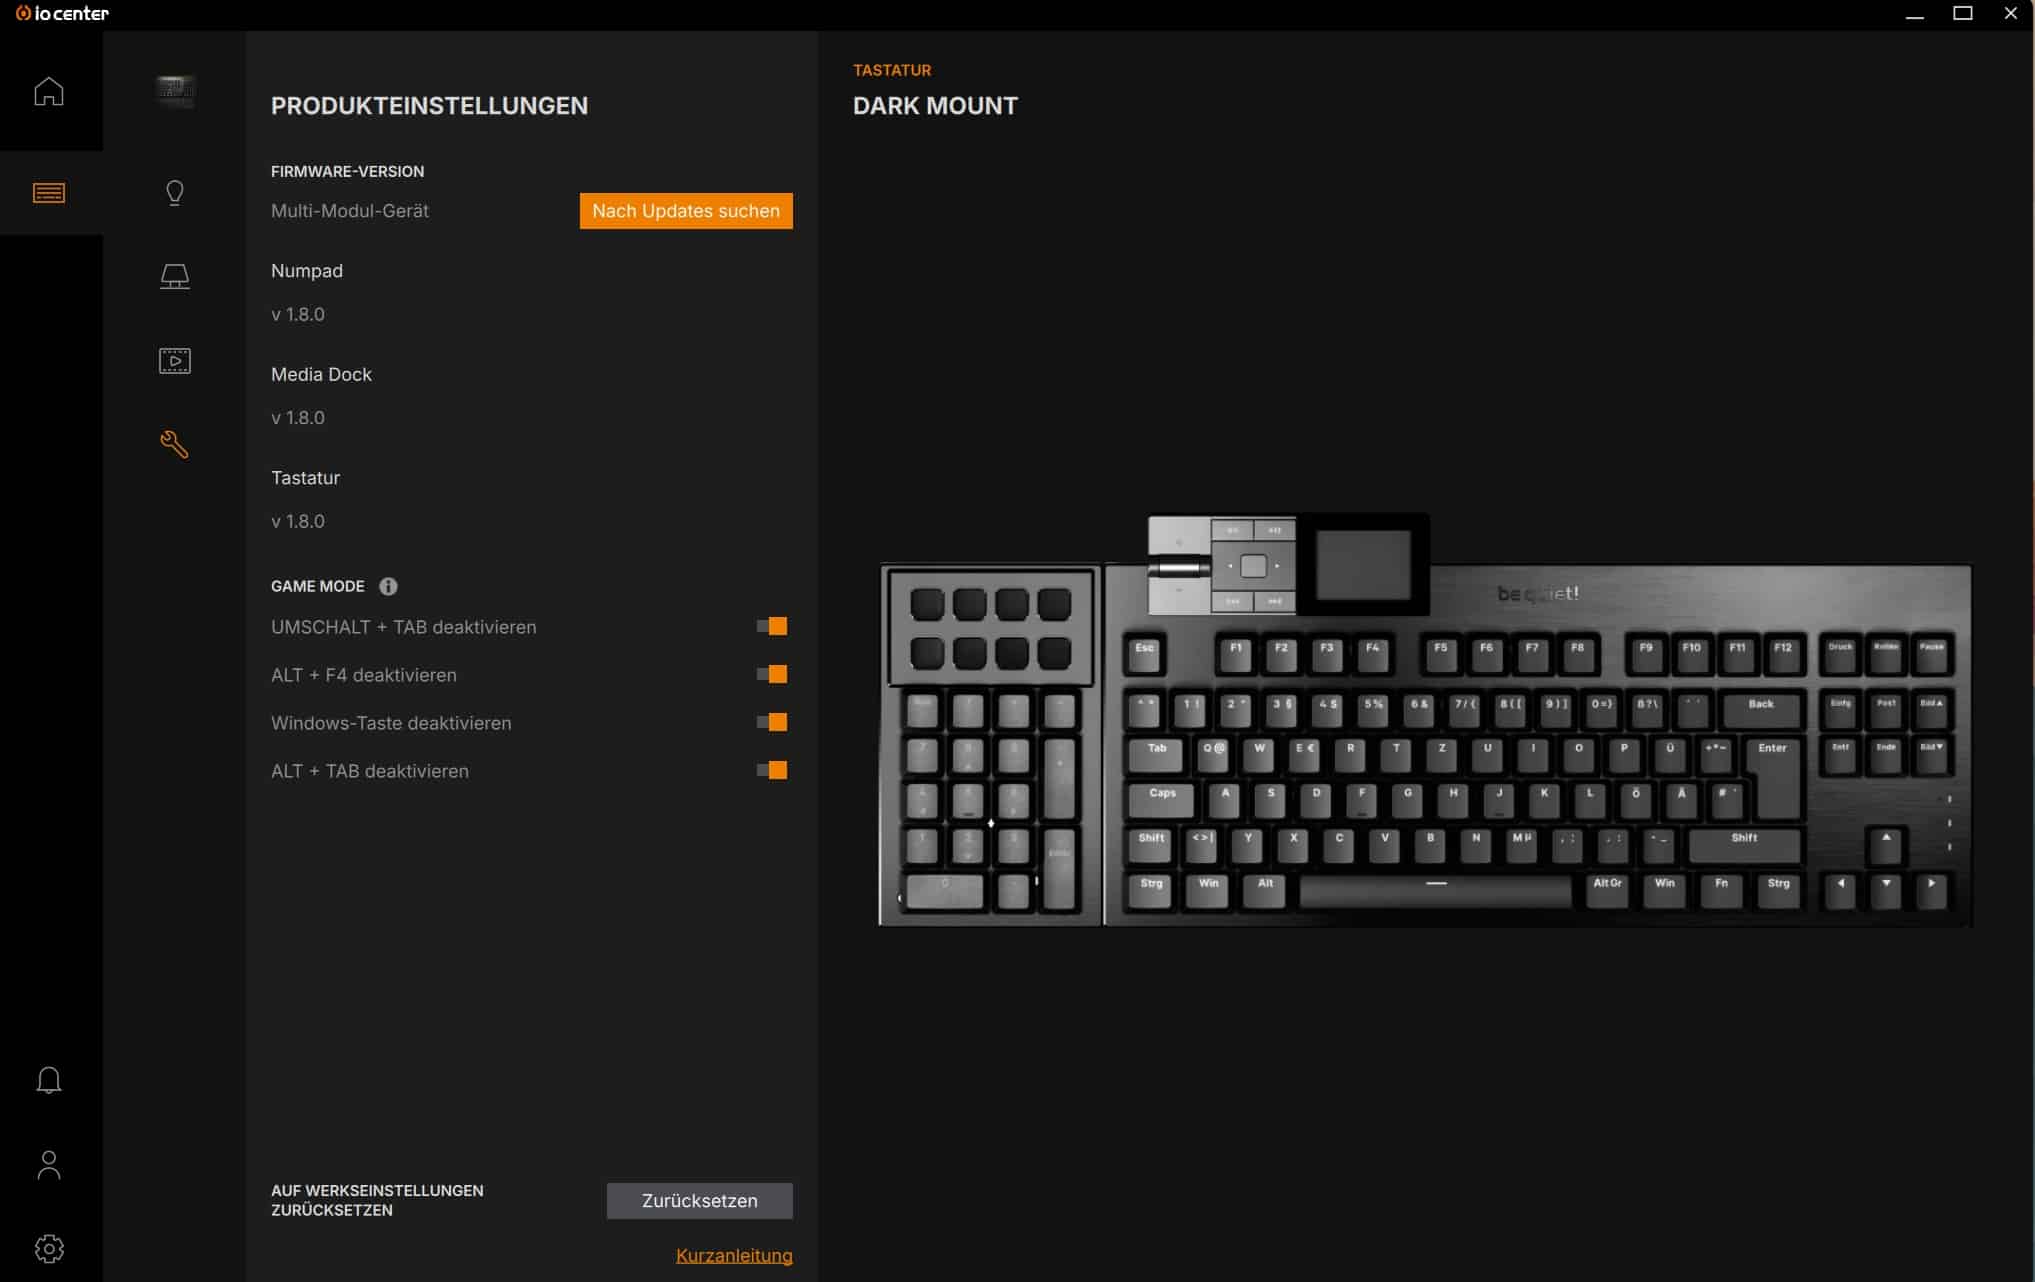Image resolution: width=2035 pixels, height=1282 pixels.
Task: Open the key assignment keycap icon
Action: [x=175, y=277]
